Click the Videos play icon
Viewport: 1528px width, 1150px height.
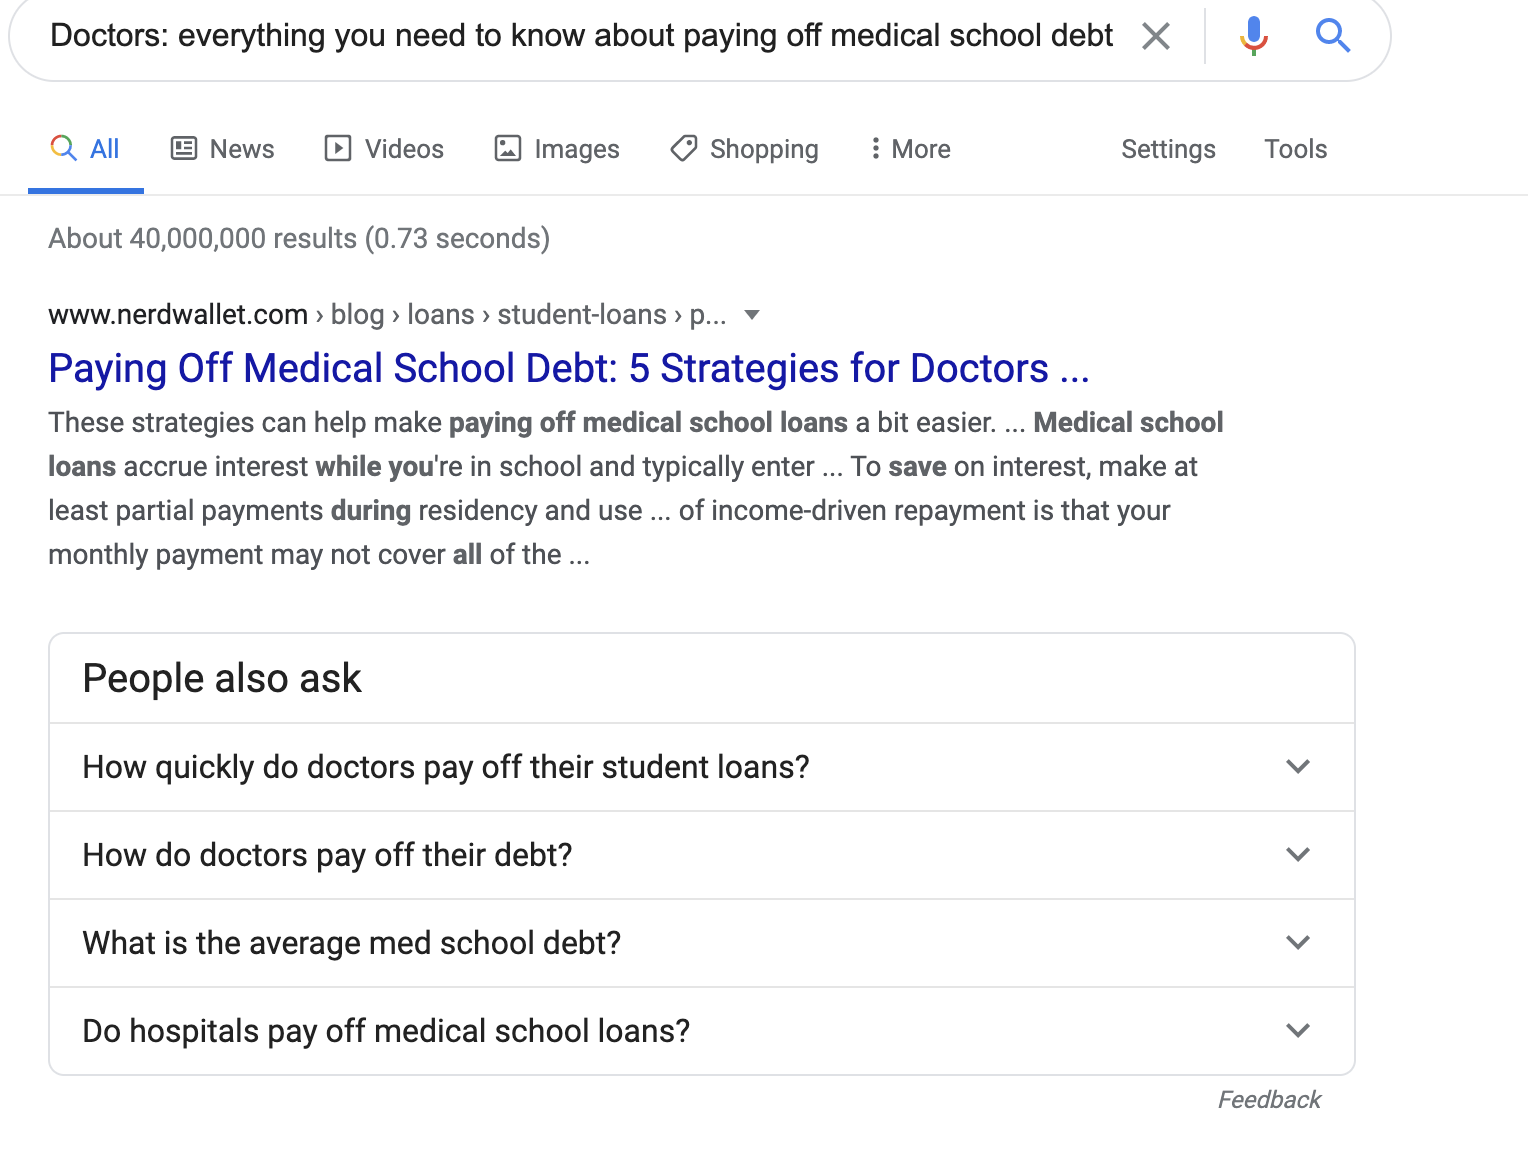[x=339, y=148]
